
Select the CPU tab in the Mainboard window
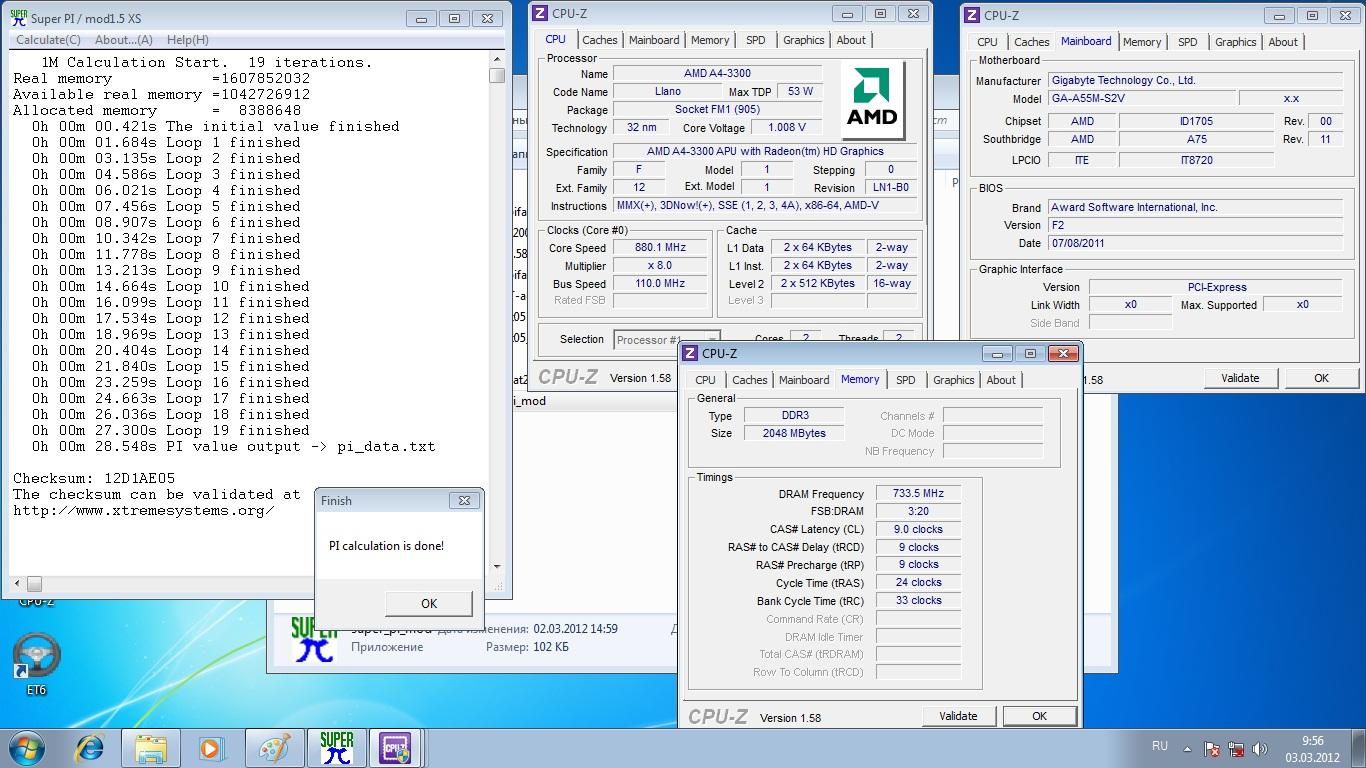pyautogui.click(x=987, y=42)
